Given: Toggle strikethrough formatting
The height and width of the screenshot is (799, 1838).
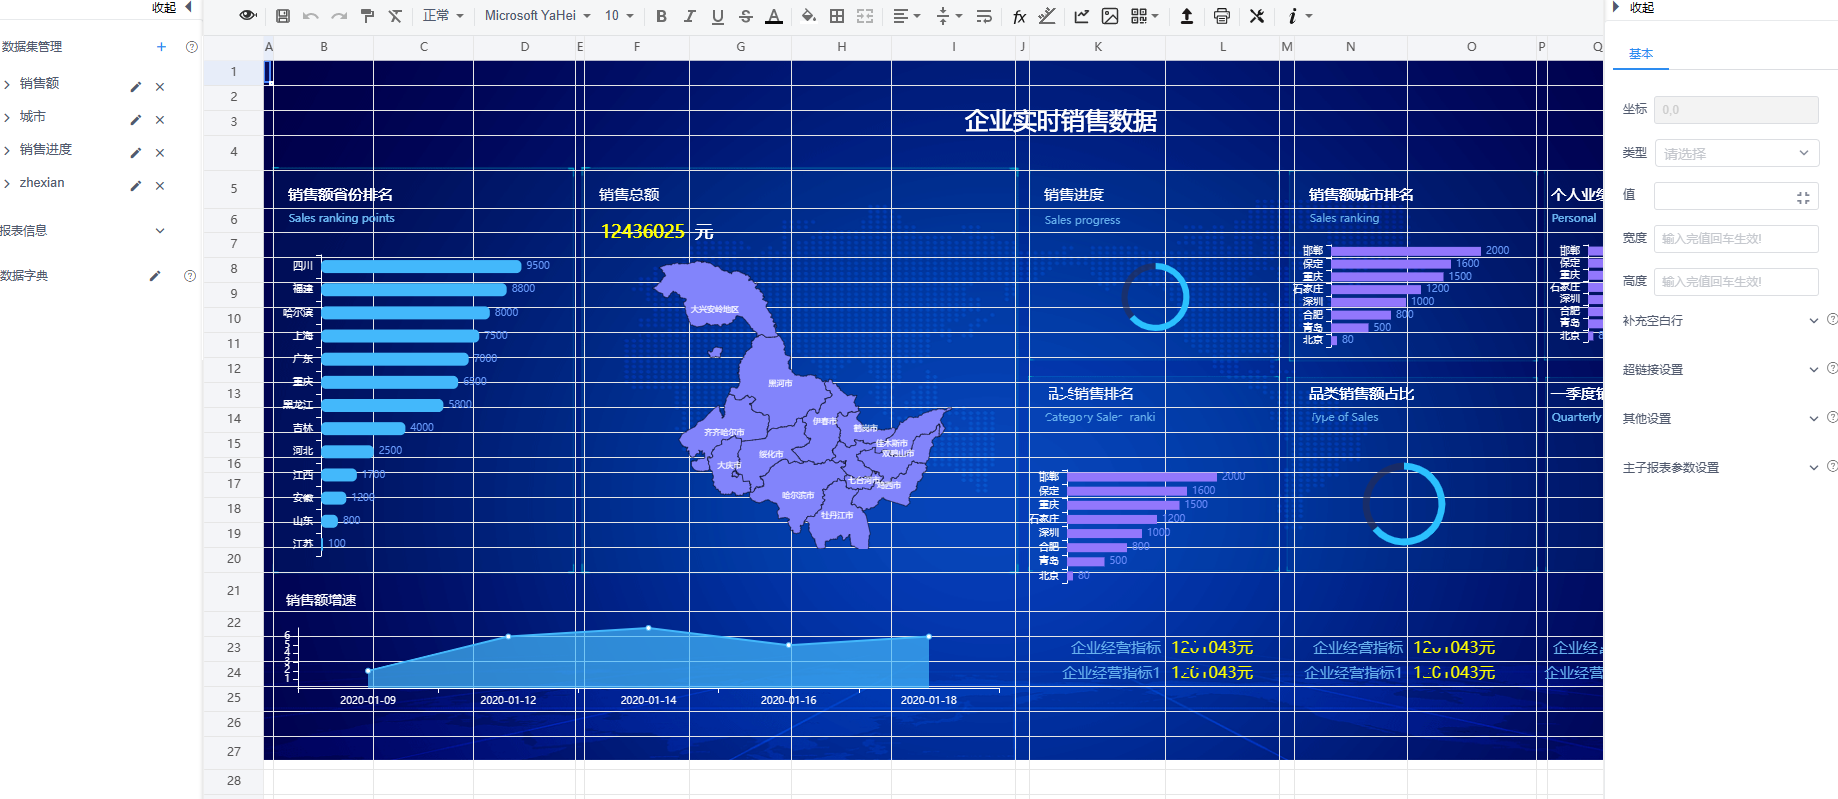Looking at the screenshot, I should point(745,16).
